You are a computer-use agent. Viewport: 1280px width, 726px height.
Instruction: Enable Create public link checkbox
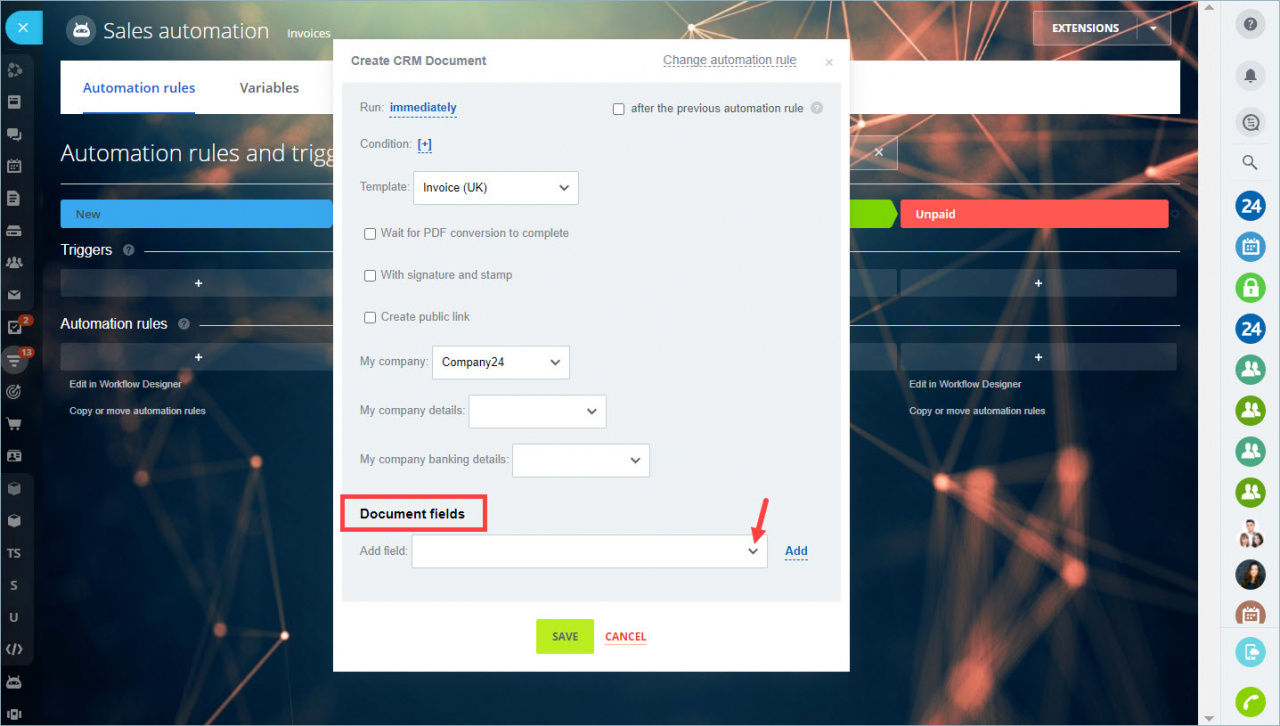[x=370, y=317]
